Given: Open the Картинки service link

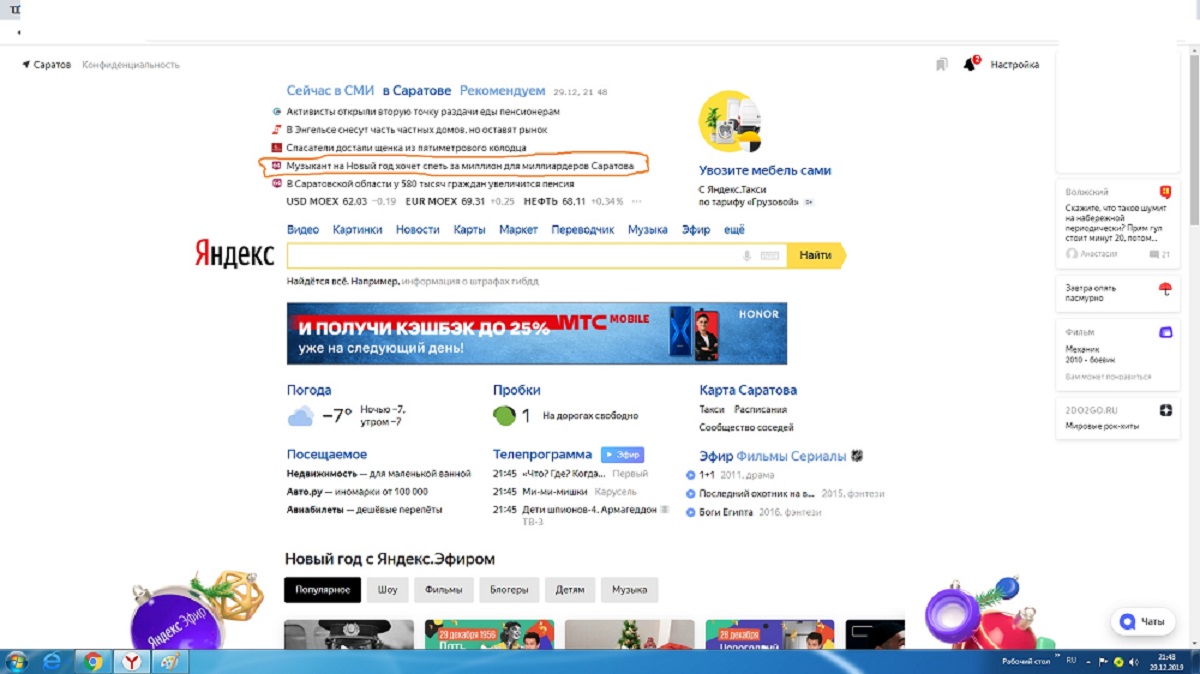Looking at the screenshot, I should click(358, 230).
